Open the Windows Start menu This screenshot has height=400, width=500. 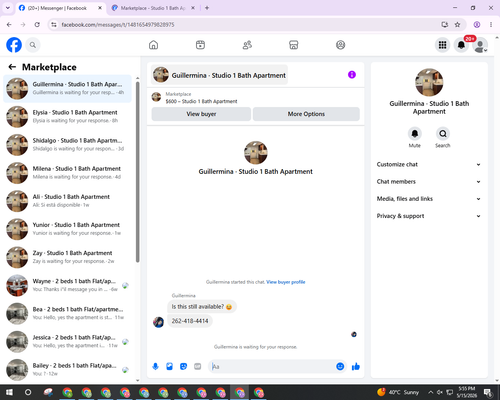[x=9, y=392]
